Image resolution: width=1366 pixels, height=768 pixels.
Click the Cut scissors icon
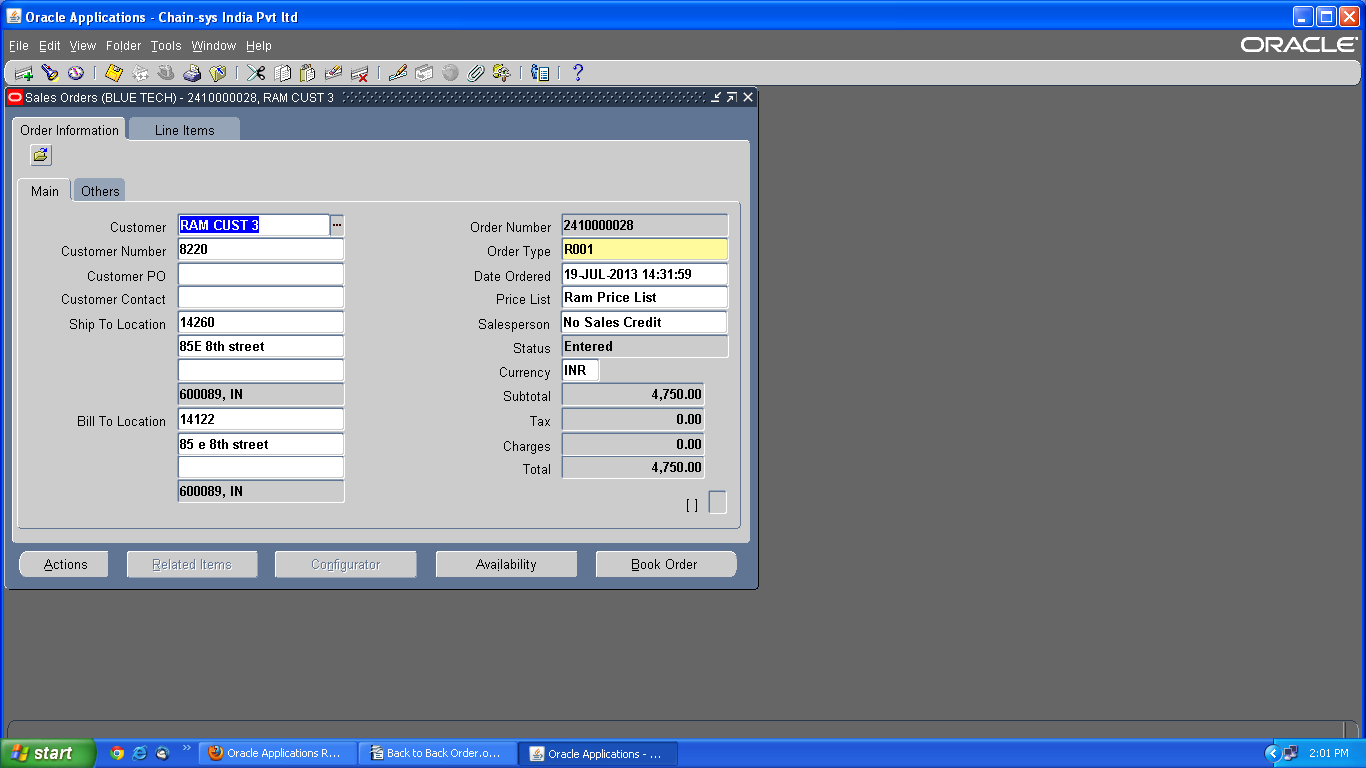tap(256, 73)
